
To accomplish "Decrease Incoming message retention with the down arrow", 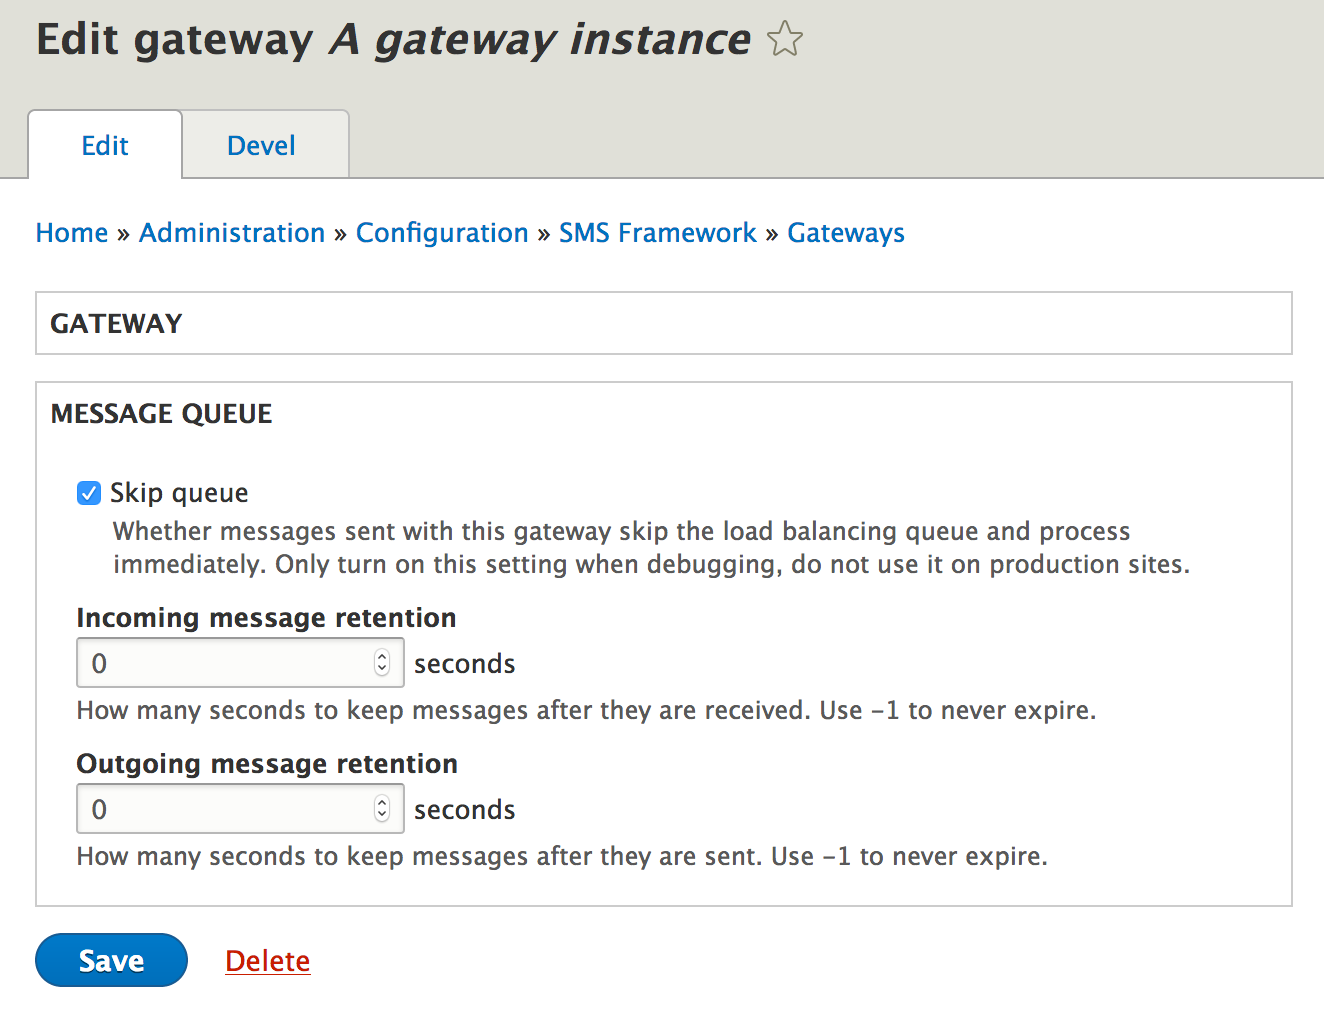I will click(x=382, y=669).
